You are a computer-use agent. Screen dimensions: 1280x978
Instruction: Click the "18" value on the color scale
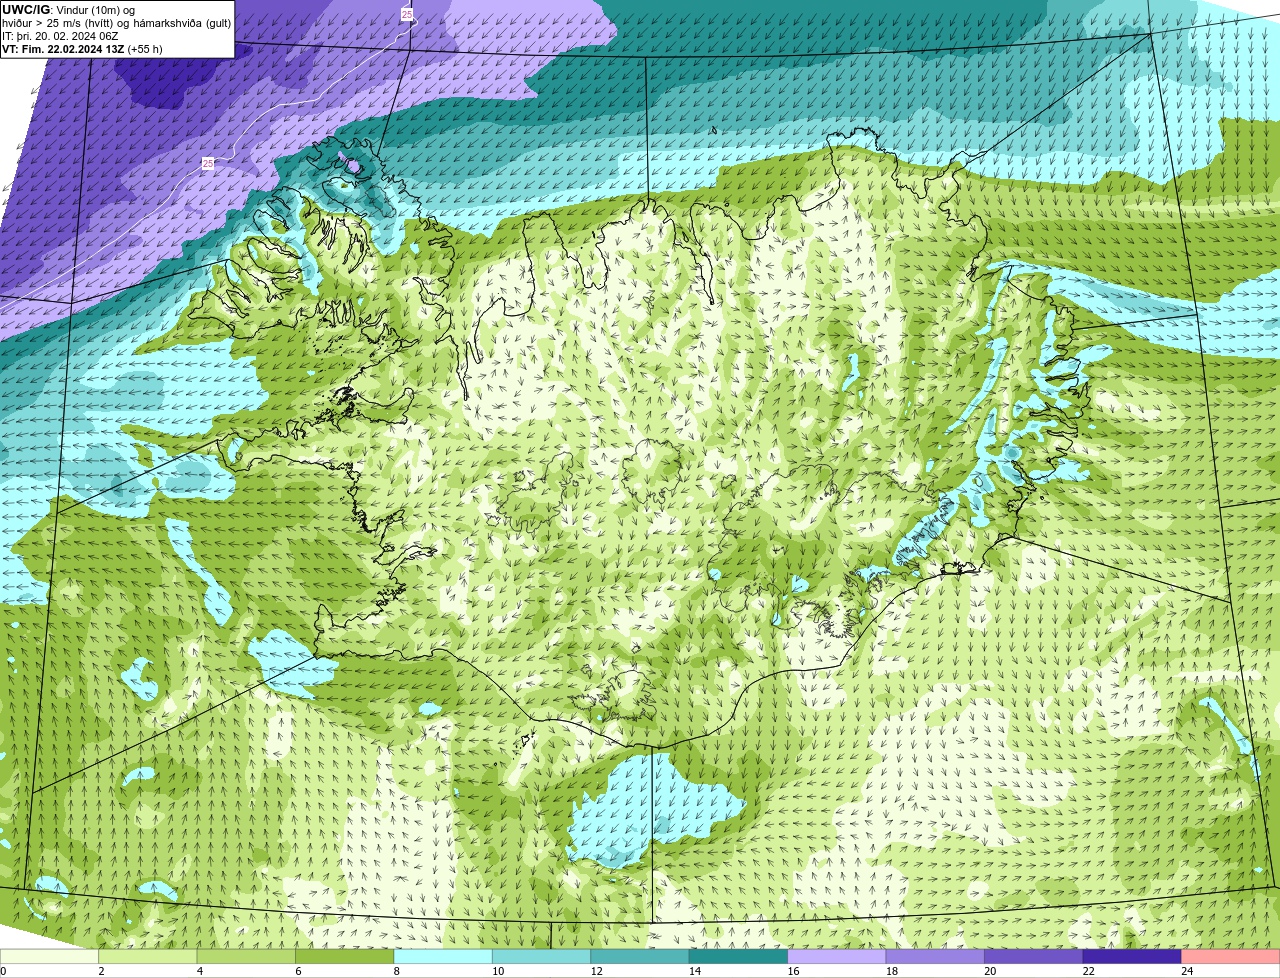(892, 971)
